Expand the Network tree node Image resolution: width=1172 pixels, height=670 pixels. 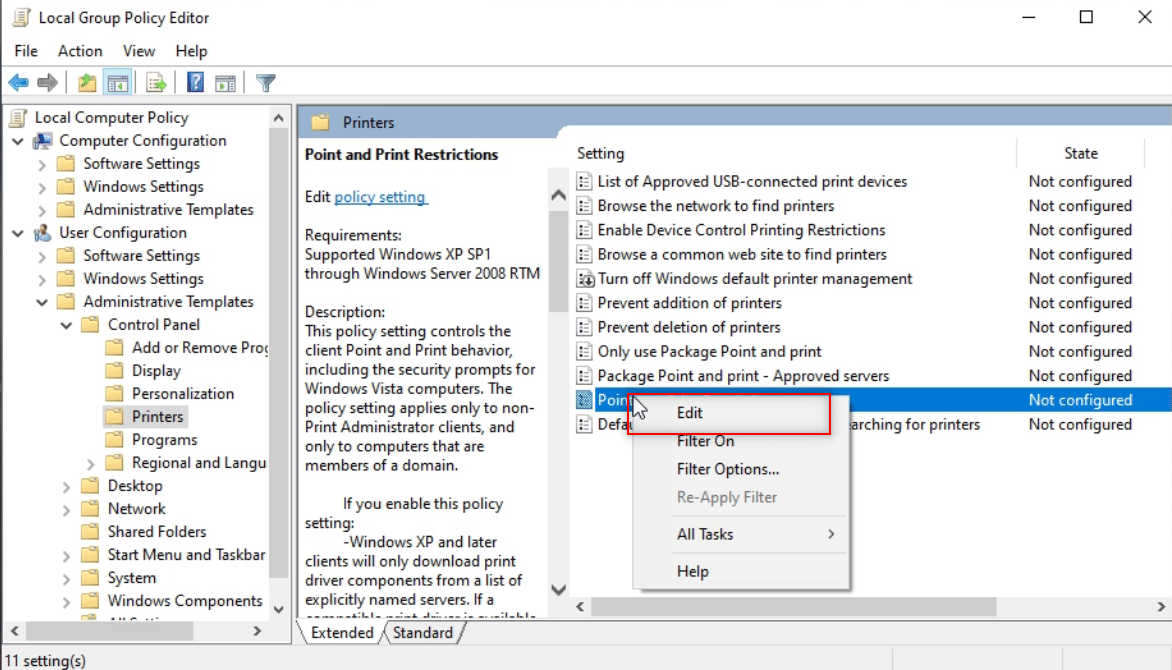(x=66, y=510)
